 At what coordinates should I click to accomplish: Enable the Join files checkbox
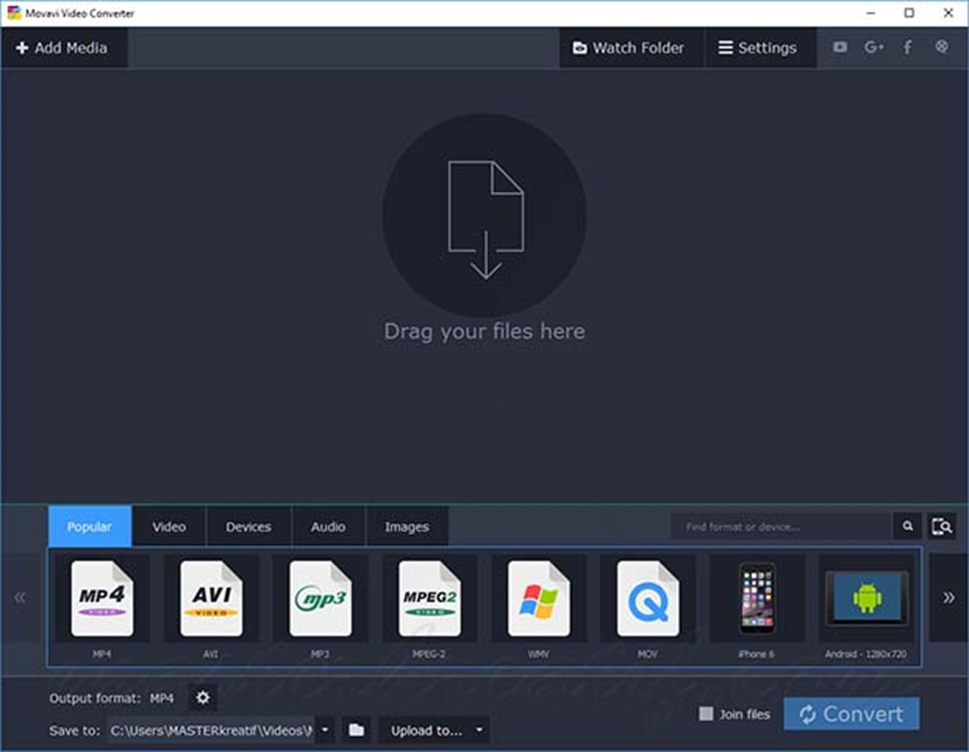point(706,714)
